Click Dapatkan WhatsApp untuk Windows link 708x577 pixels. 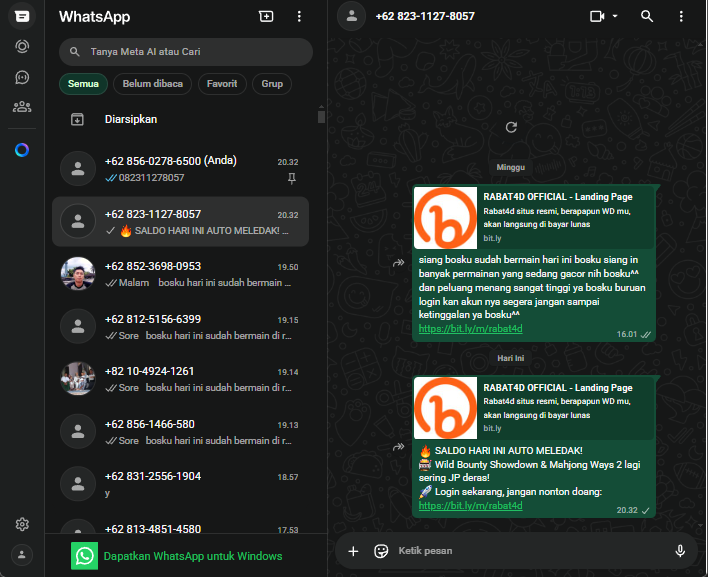point(193,556)
